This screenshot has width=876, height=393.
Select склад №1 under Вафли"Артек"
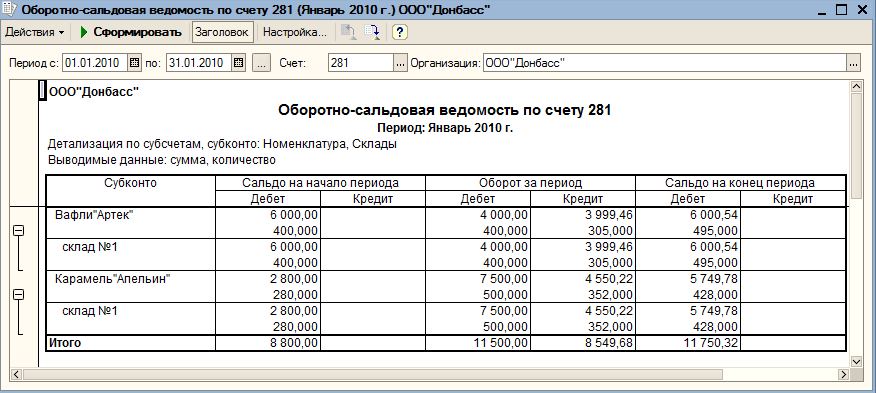point(90,247)
